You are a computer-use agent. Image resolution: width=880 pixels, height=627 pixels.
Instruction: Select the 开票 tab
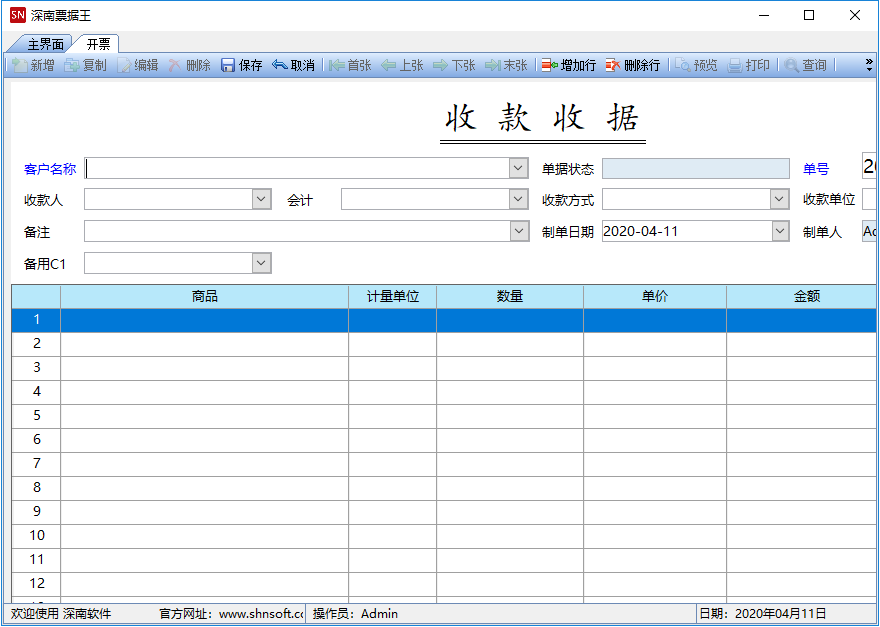[x=98, y=44]
